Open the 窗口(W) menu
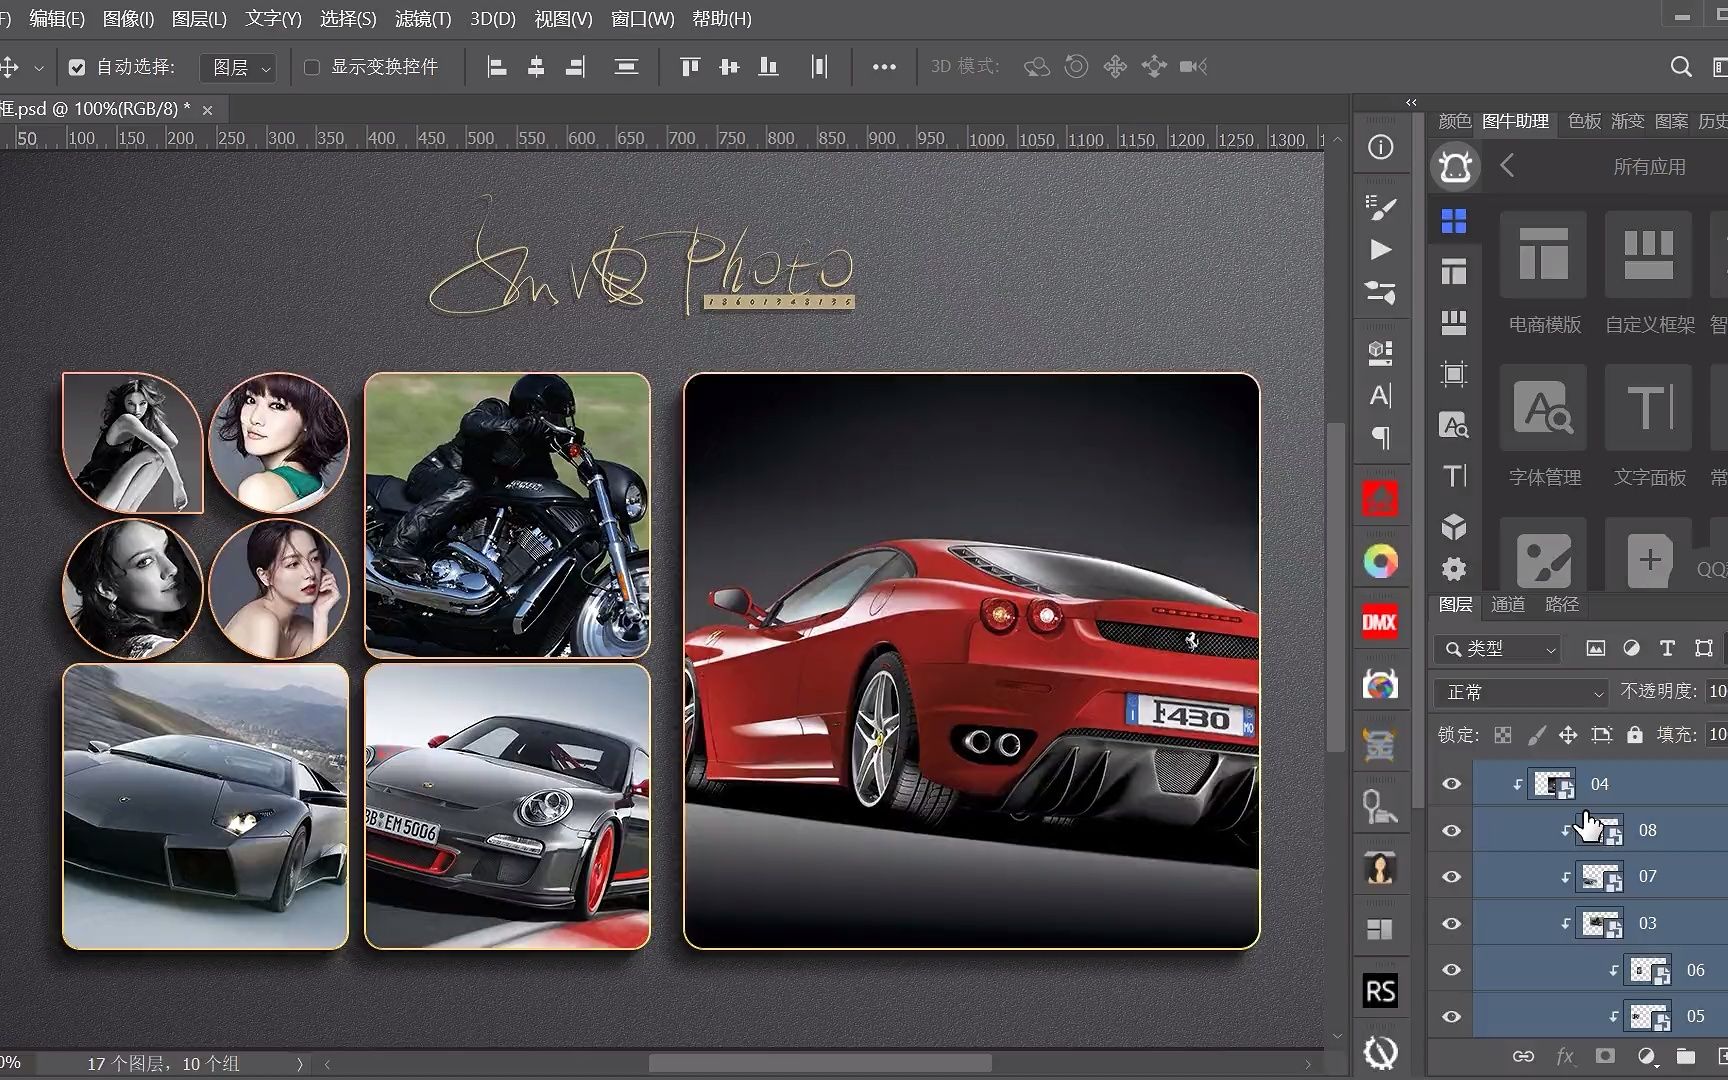Viewport: 1728px width, 1080px height. (x=642, y=19)
